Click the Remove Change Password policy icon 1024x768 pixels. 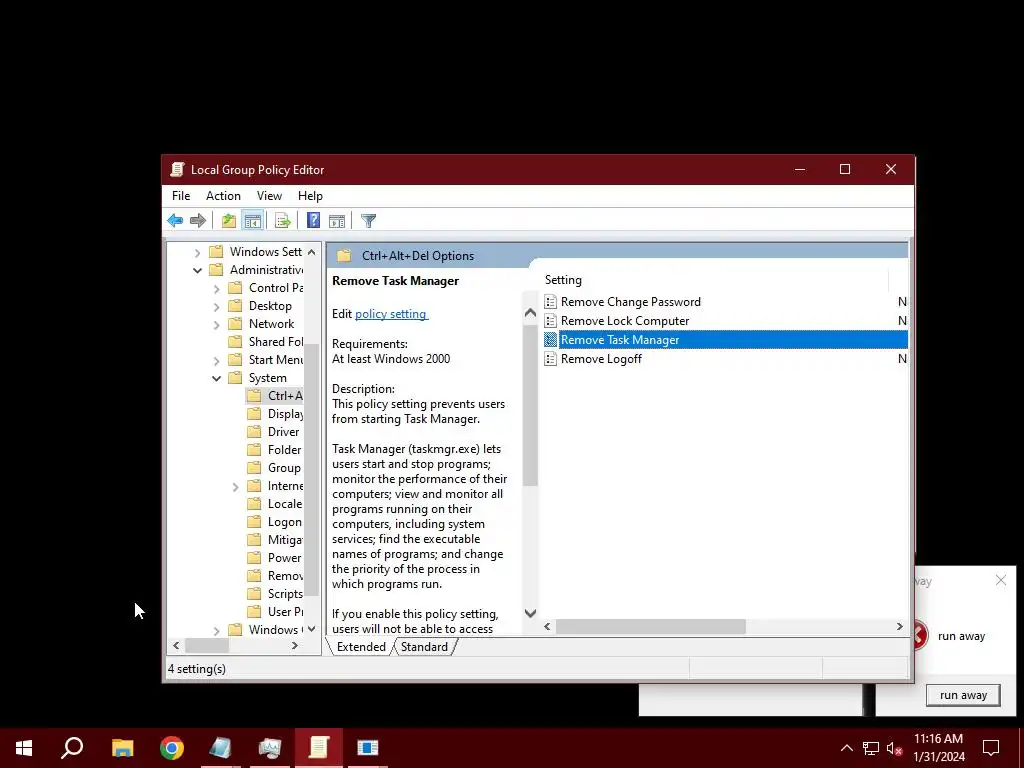(x=551, y=302)
